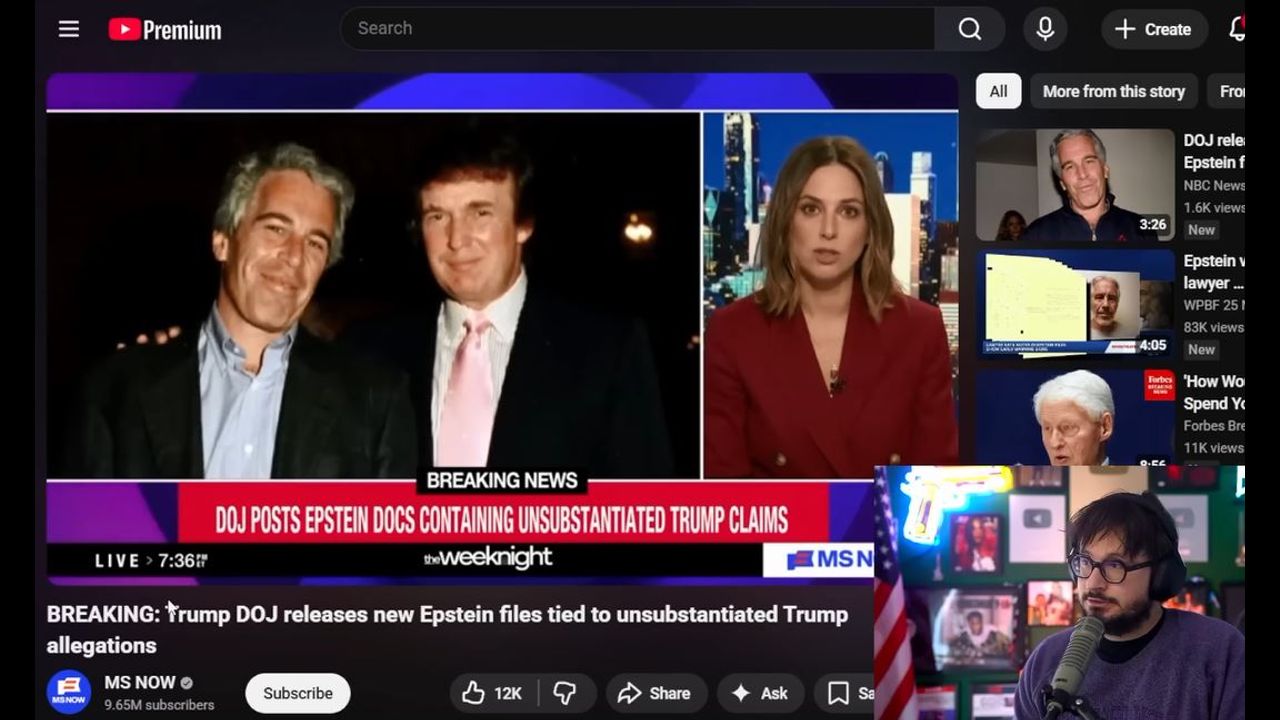This screenshot has height=720, width=1280.
Task: Click the magnifying glass search button
Action: click(969, 29)
